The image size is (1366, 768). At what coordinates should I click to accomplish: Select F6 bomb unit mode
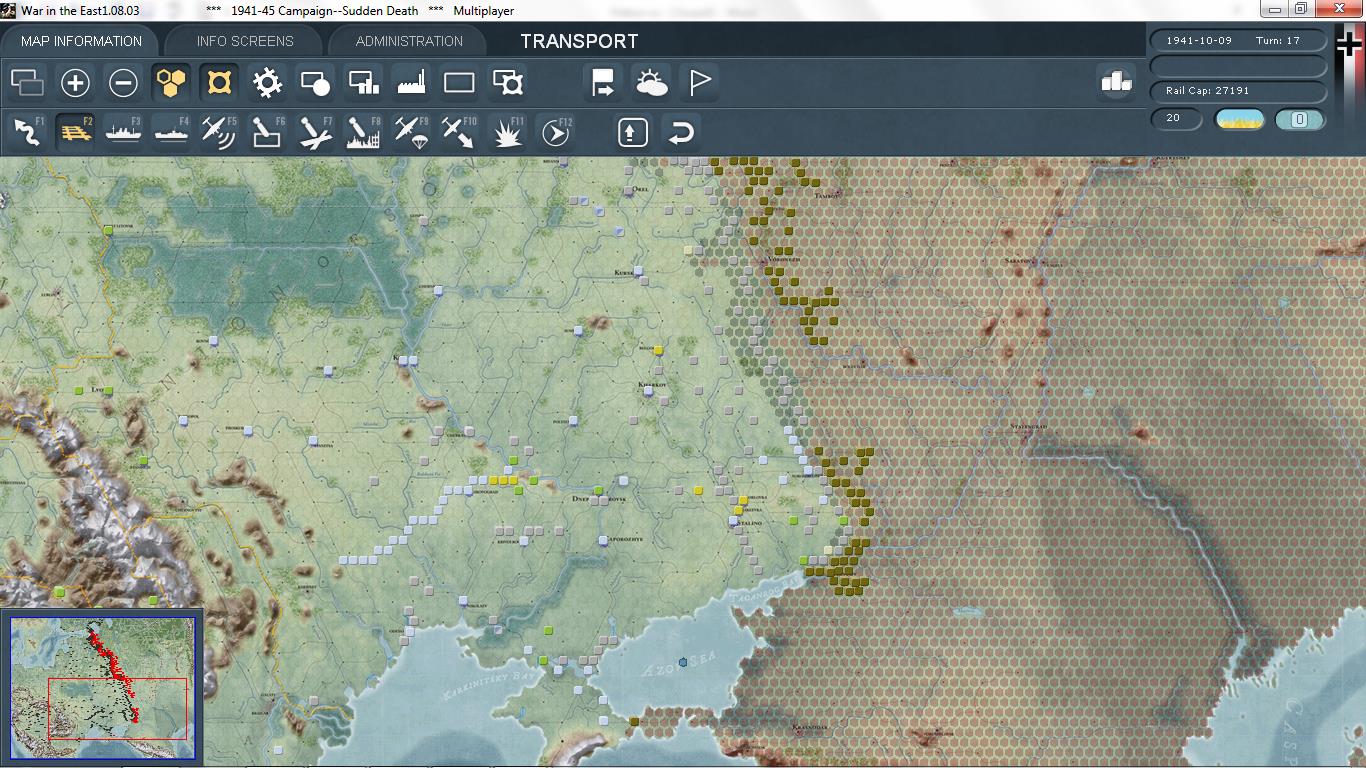click(267, 132)
